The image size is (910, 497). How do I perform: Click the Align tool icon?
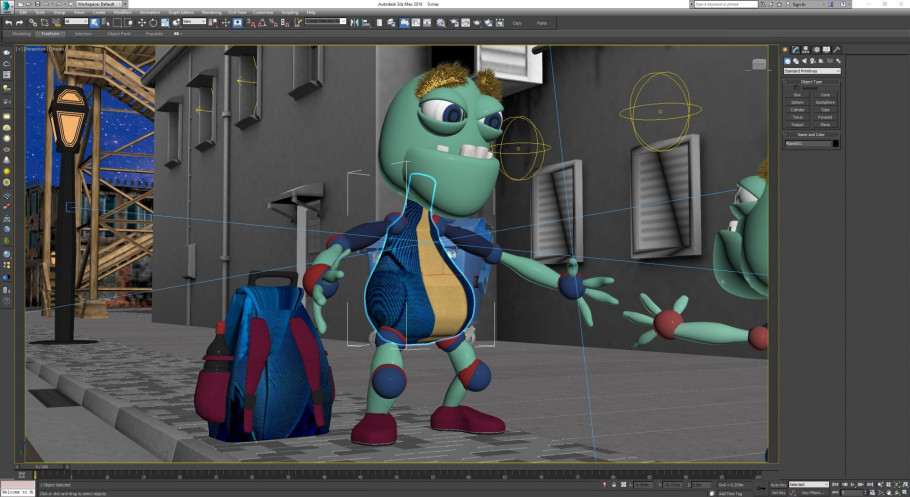coord(367,23)
